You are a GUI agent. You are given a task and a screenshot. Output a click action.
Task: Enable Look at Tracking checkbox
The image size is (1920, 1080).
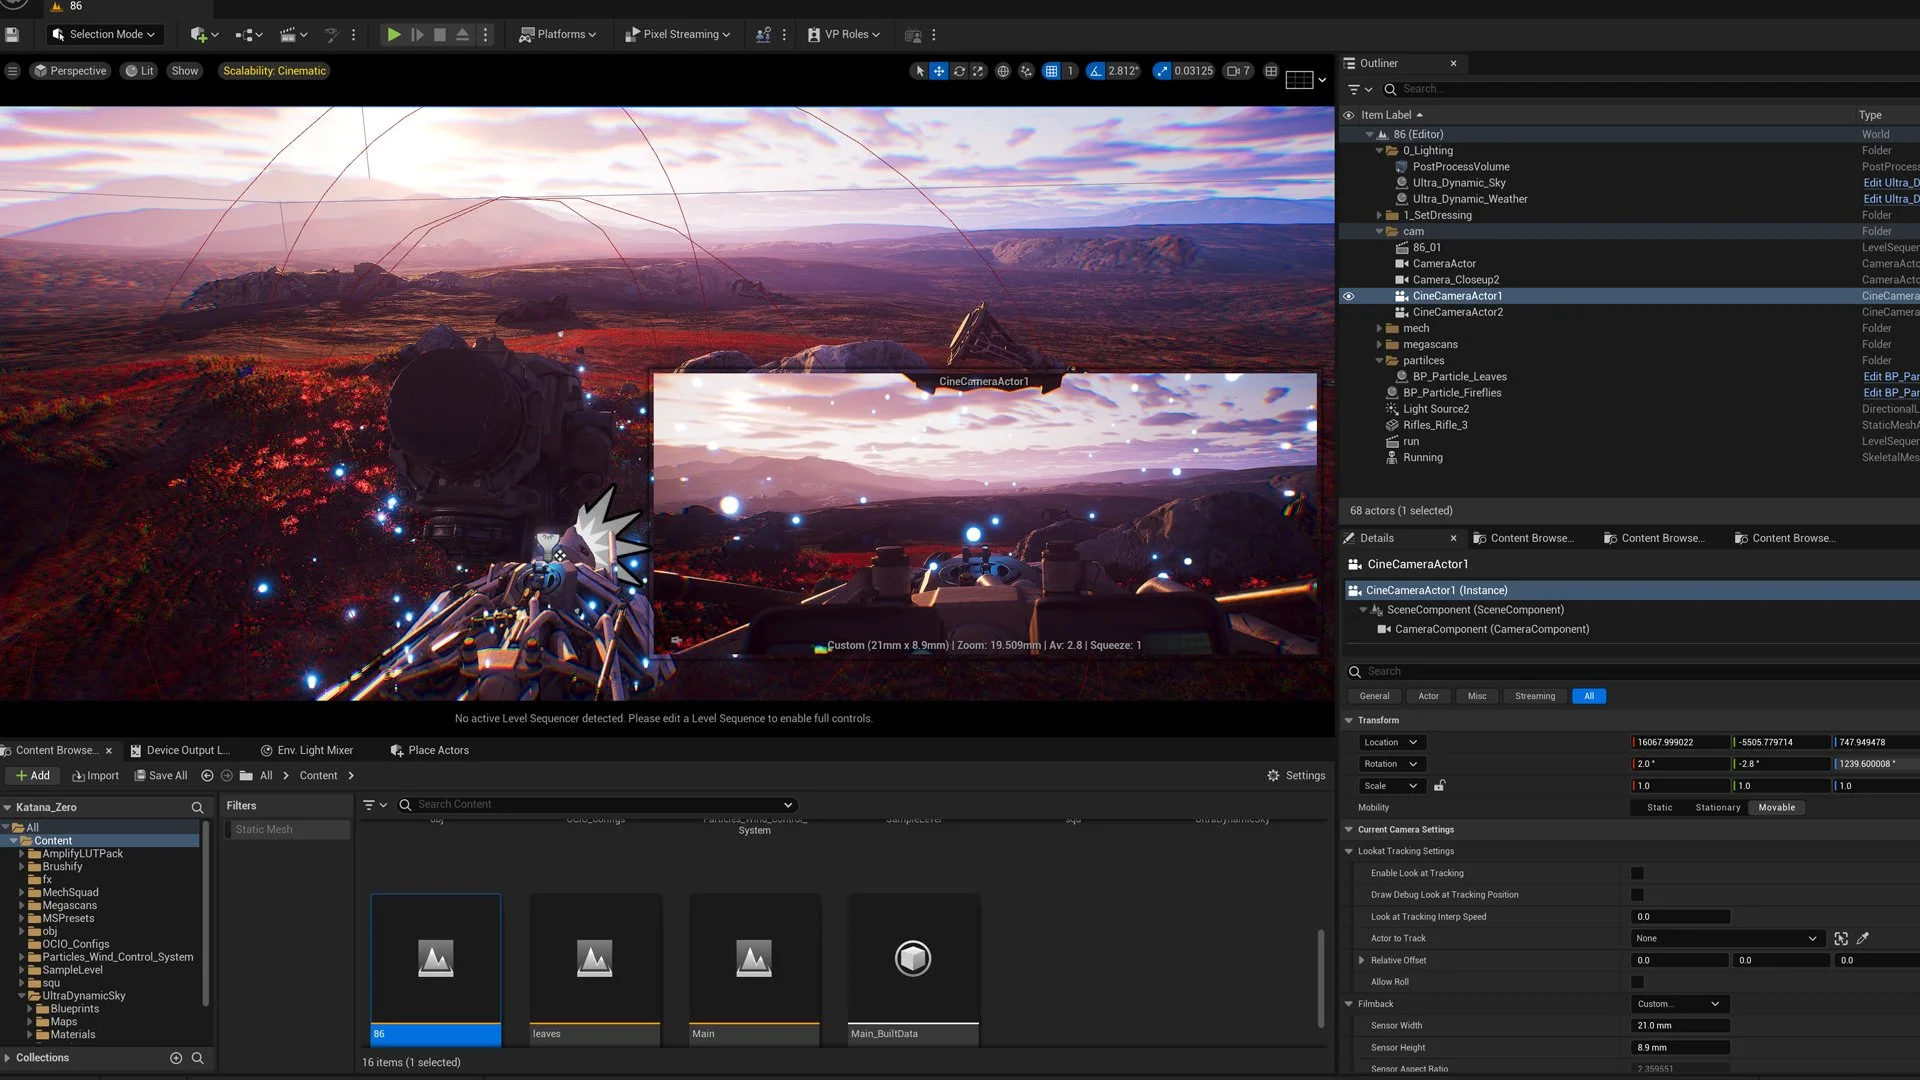pos(1637,873)
